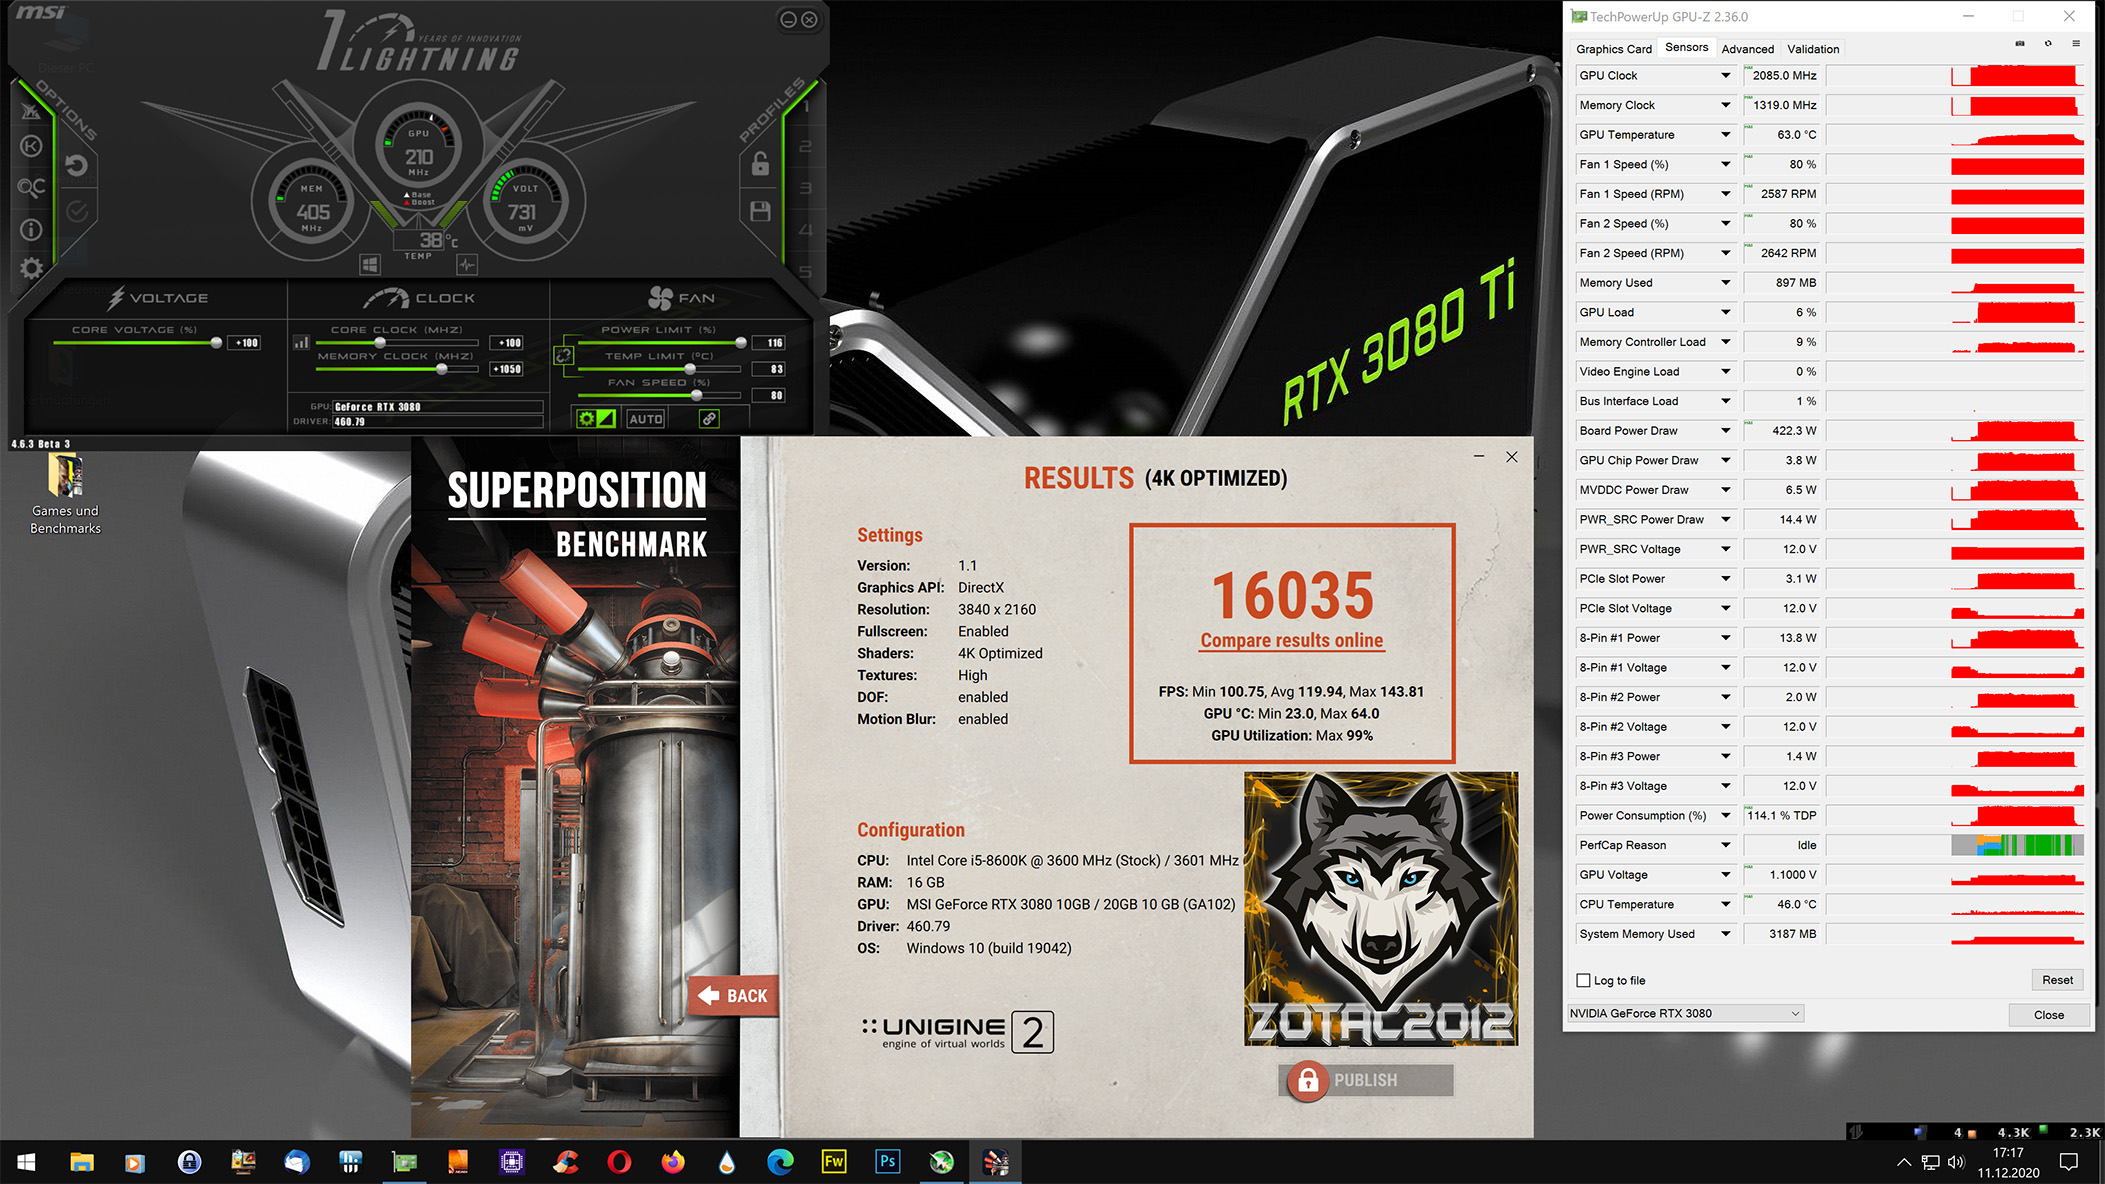Click Compare results online link
Screen dimensions: 2105x1184
(x=1291, y=639)
